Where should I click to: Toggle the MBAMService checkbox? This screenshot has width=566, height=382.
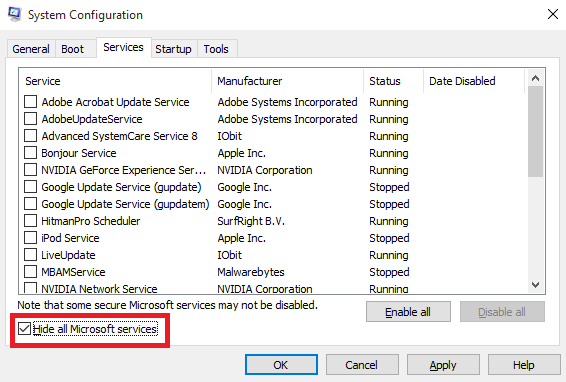tap(30, 272)
